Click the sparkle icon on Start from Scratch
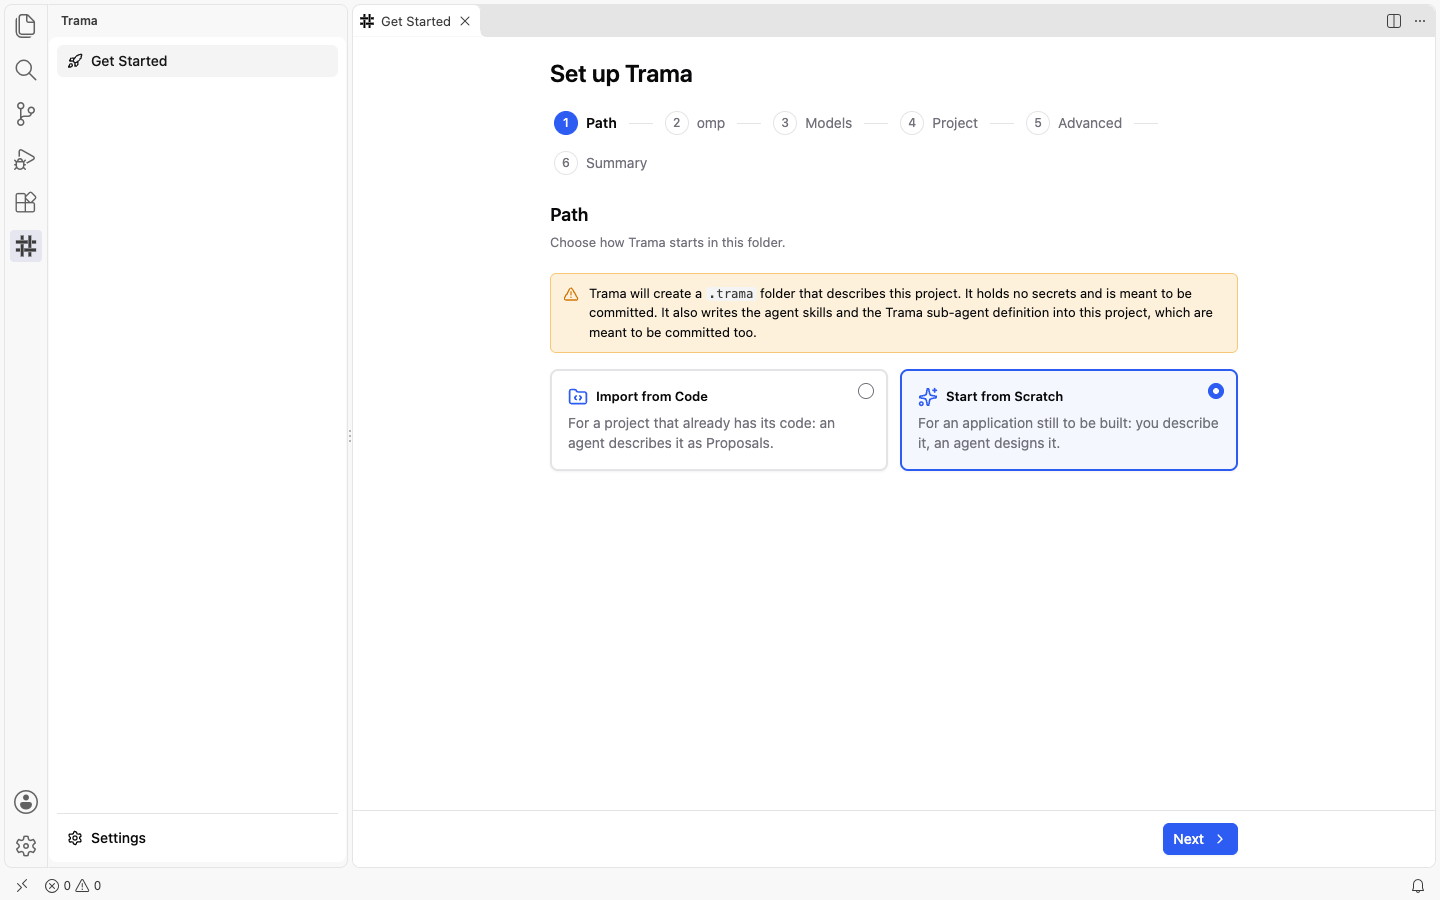 928,397
